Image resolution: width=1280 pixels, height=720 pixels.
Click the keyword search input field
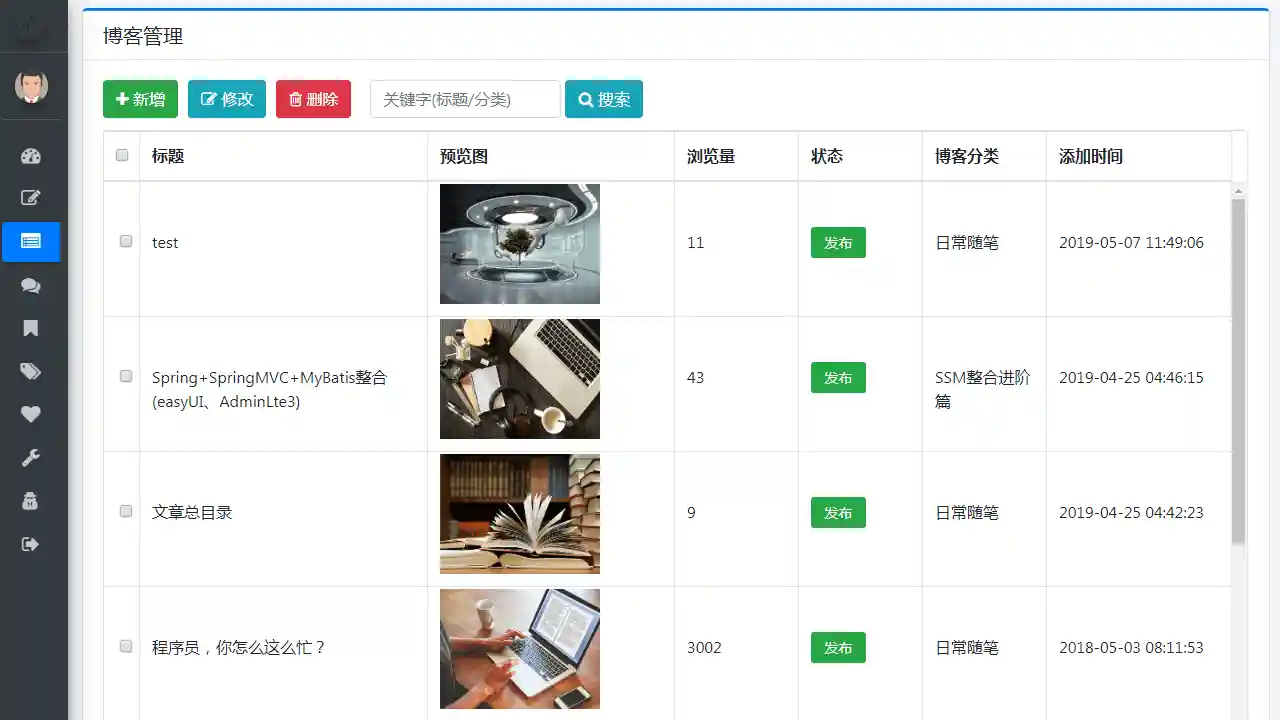(x=464, y=99)
